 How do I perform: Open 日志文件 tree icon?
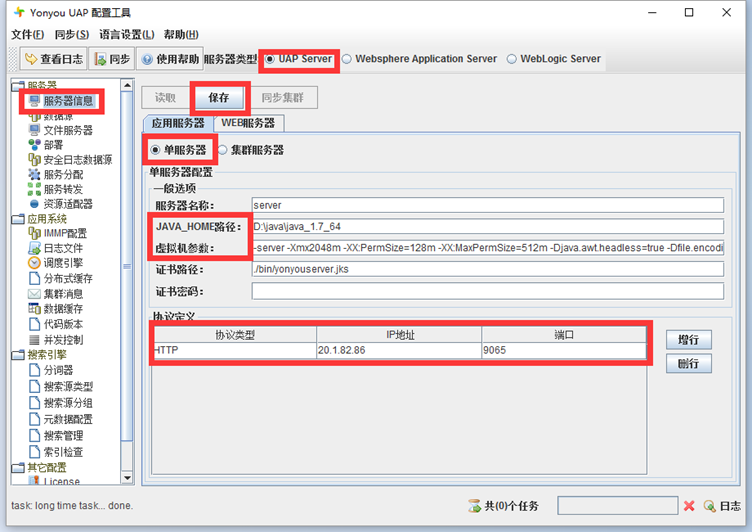click(35, 248)
